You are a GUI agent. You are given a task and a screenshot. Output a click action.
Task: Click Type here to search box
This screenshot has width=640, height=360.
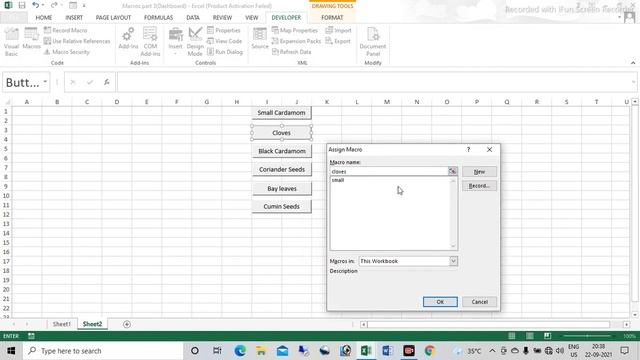(103, 351)
